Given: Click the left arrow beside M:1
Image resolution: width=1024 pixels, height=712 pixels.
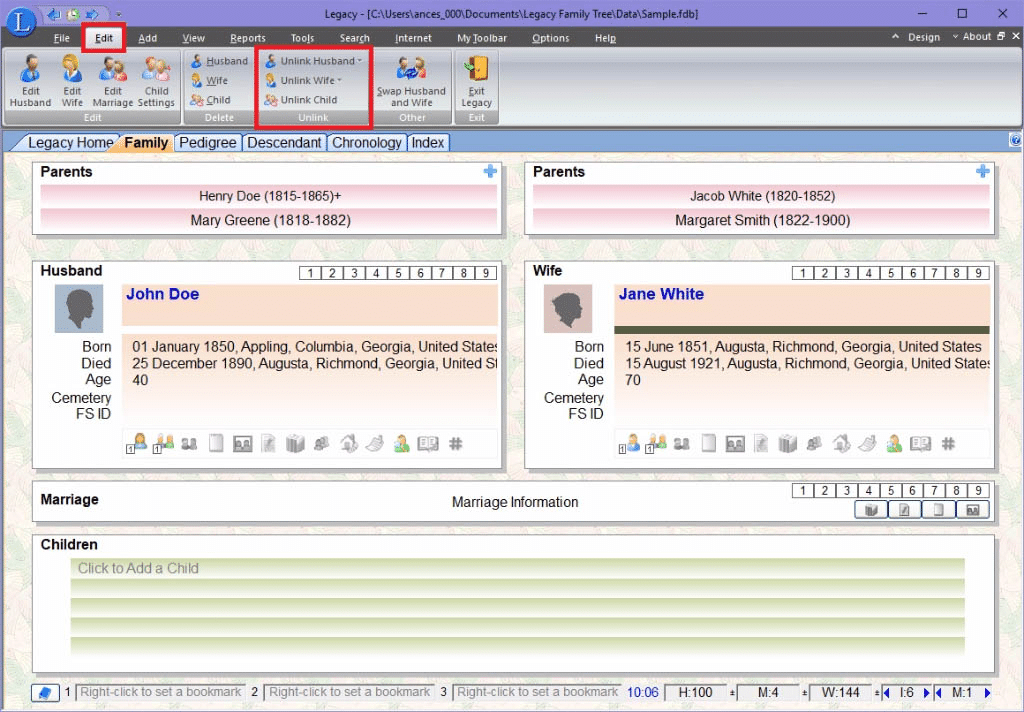Looking at the screenshot, I should [938, 692].
